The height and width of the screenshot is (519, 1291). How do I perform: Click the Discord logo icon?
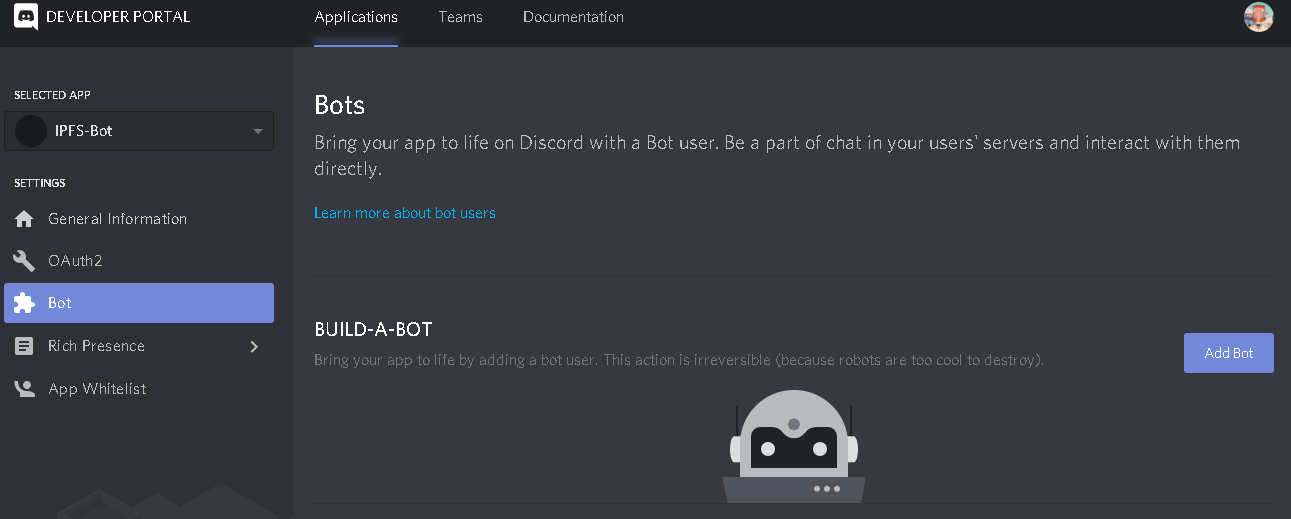coord(26,17)
